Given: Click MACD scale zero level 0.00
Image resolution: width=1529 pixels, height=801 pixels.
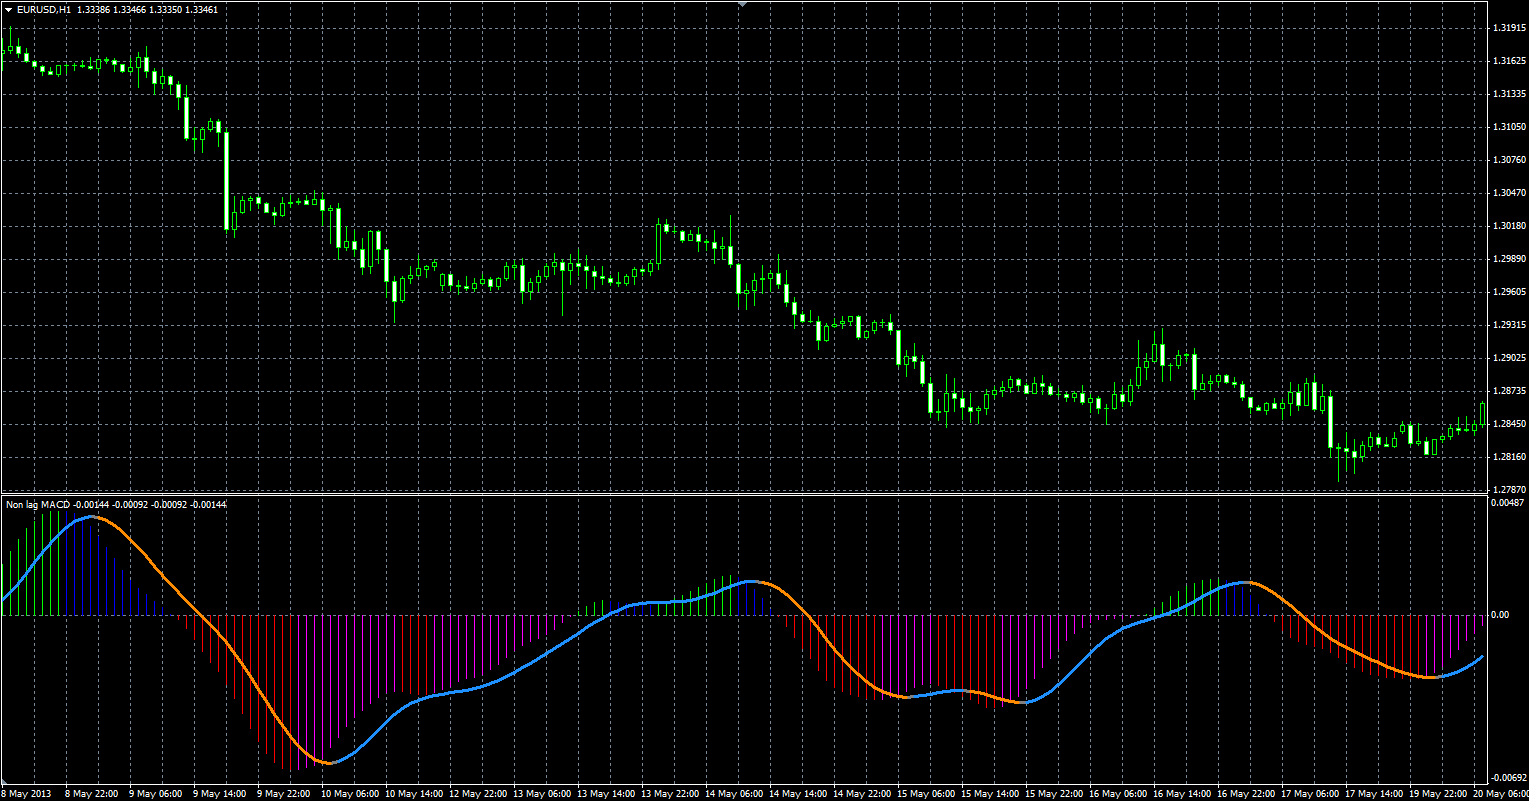Looking at the screenshot, I should pyautogui.click(x=1501, y=615).
